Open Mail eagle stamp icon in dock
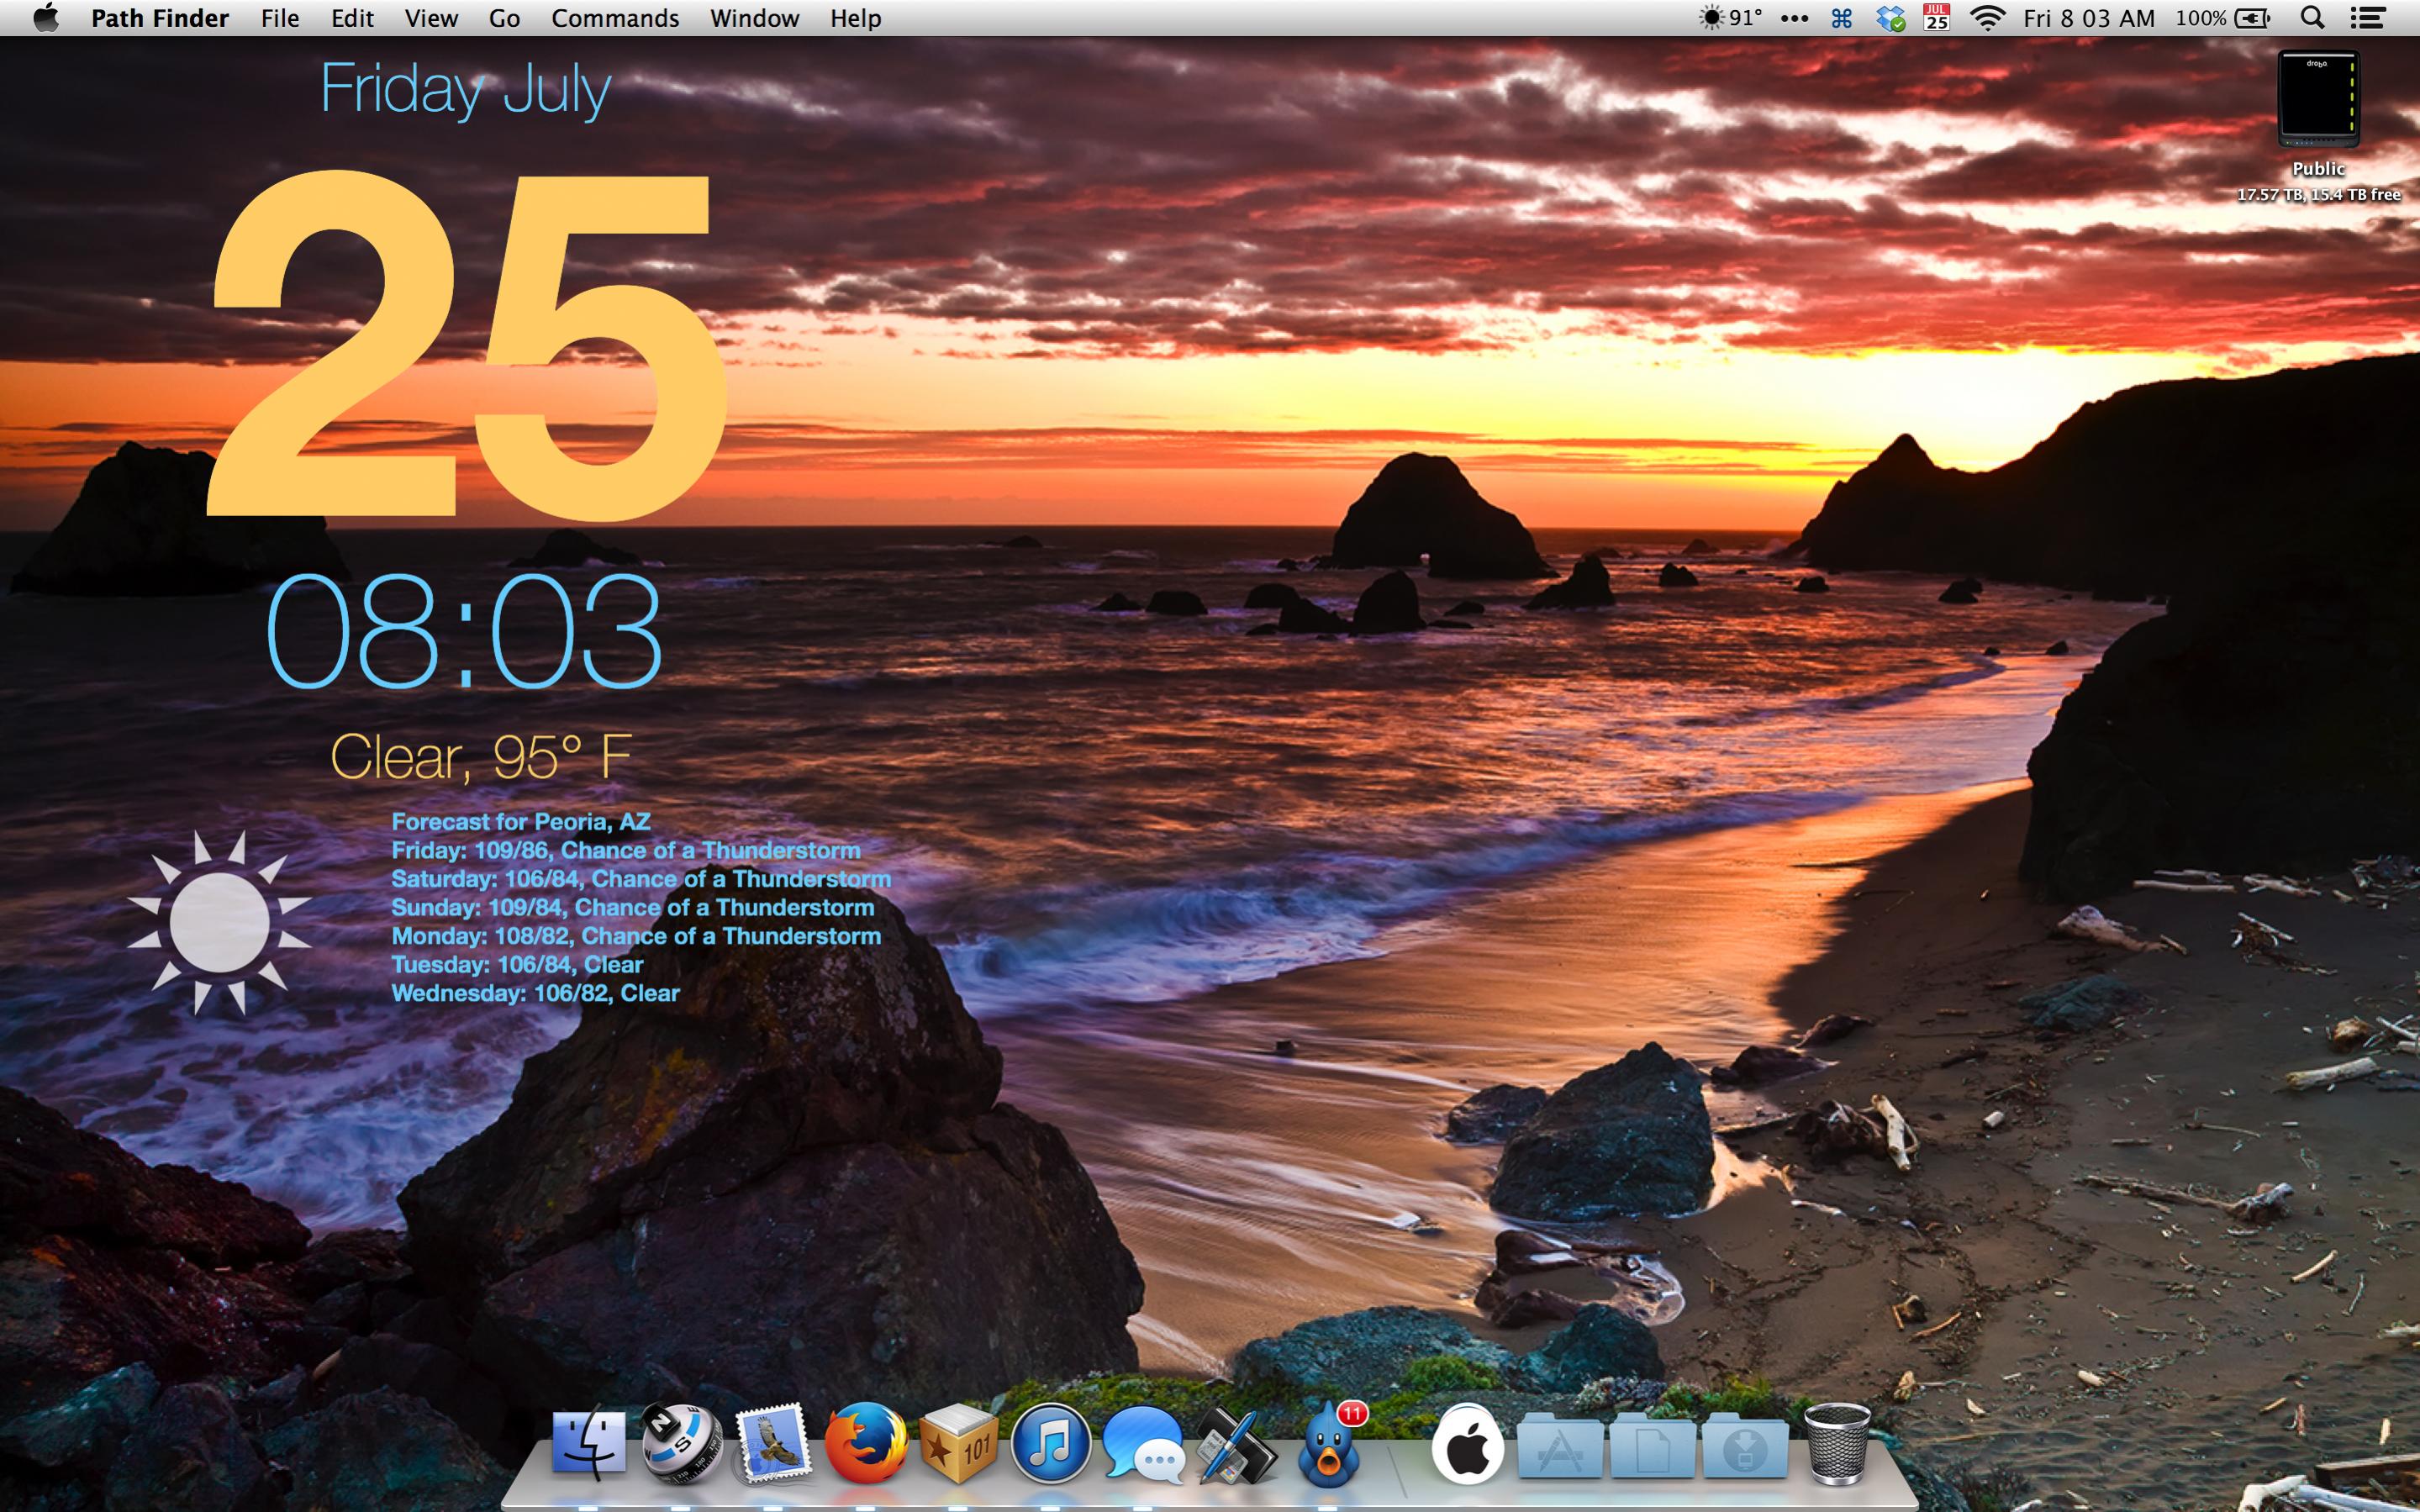Viewport: 2420px width, 1512px height. [x=772, y=1444]
